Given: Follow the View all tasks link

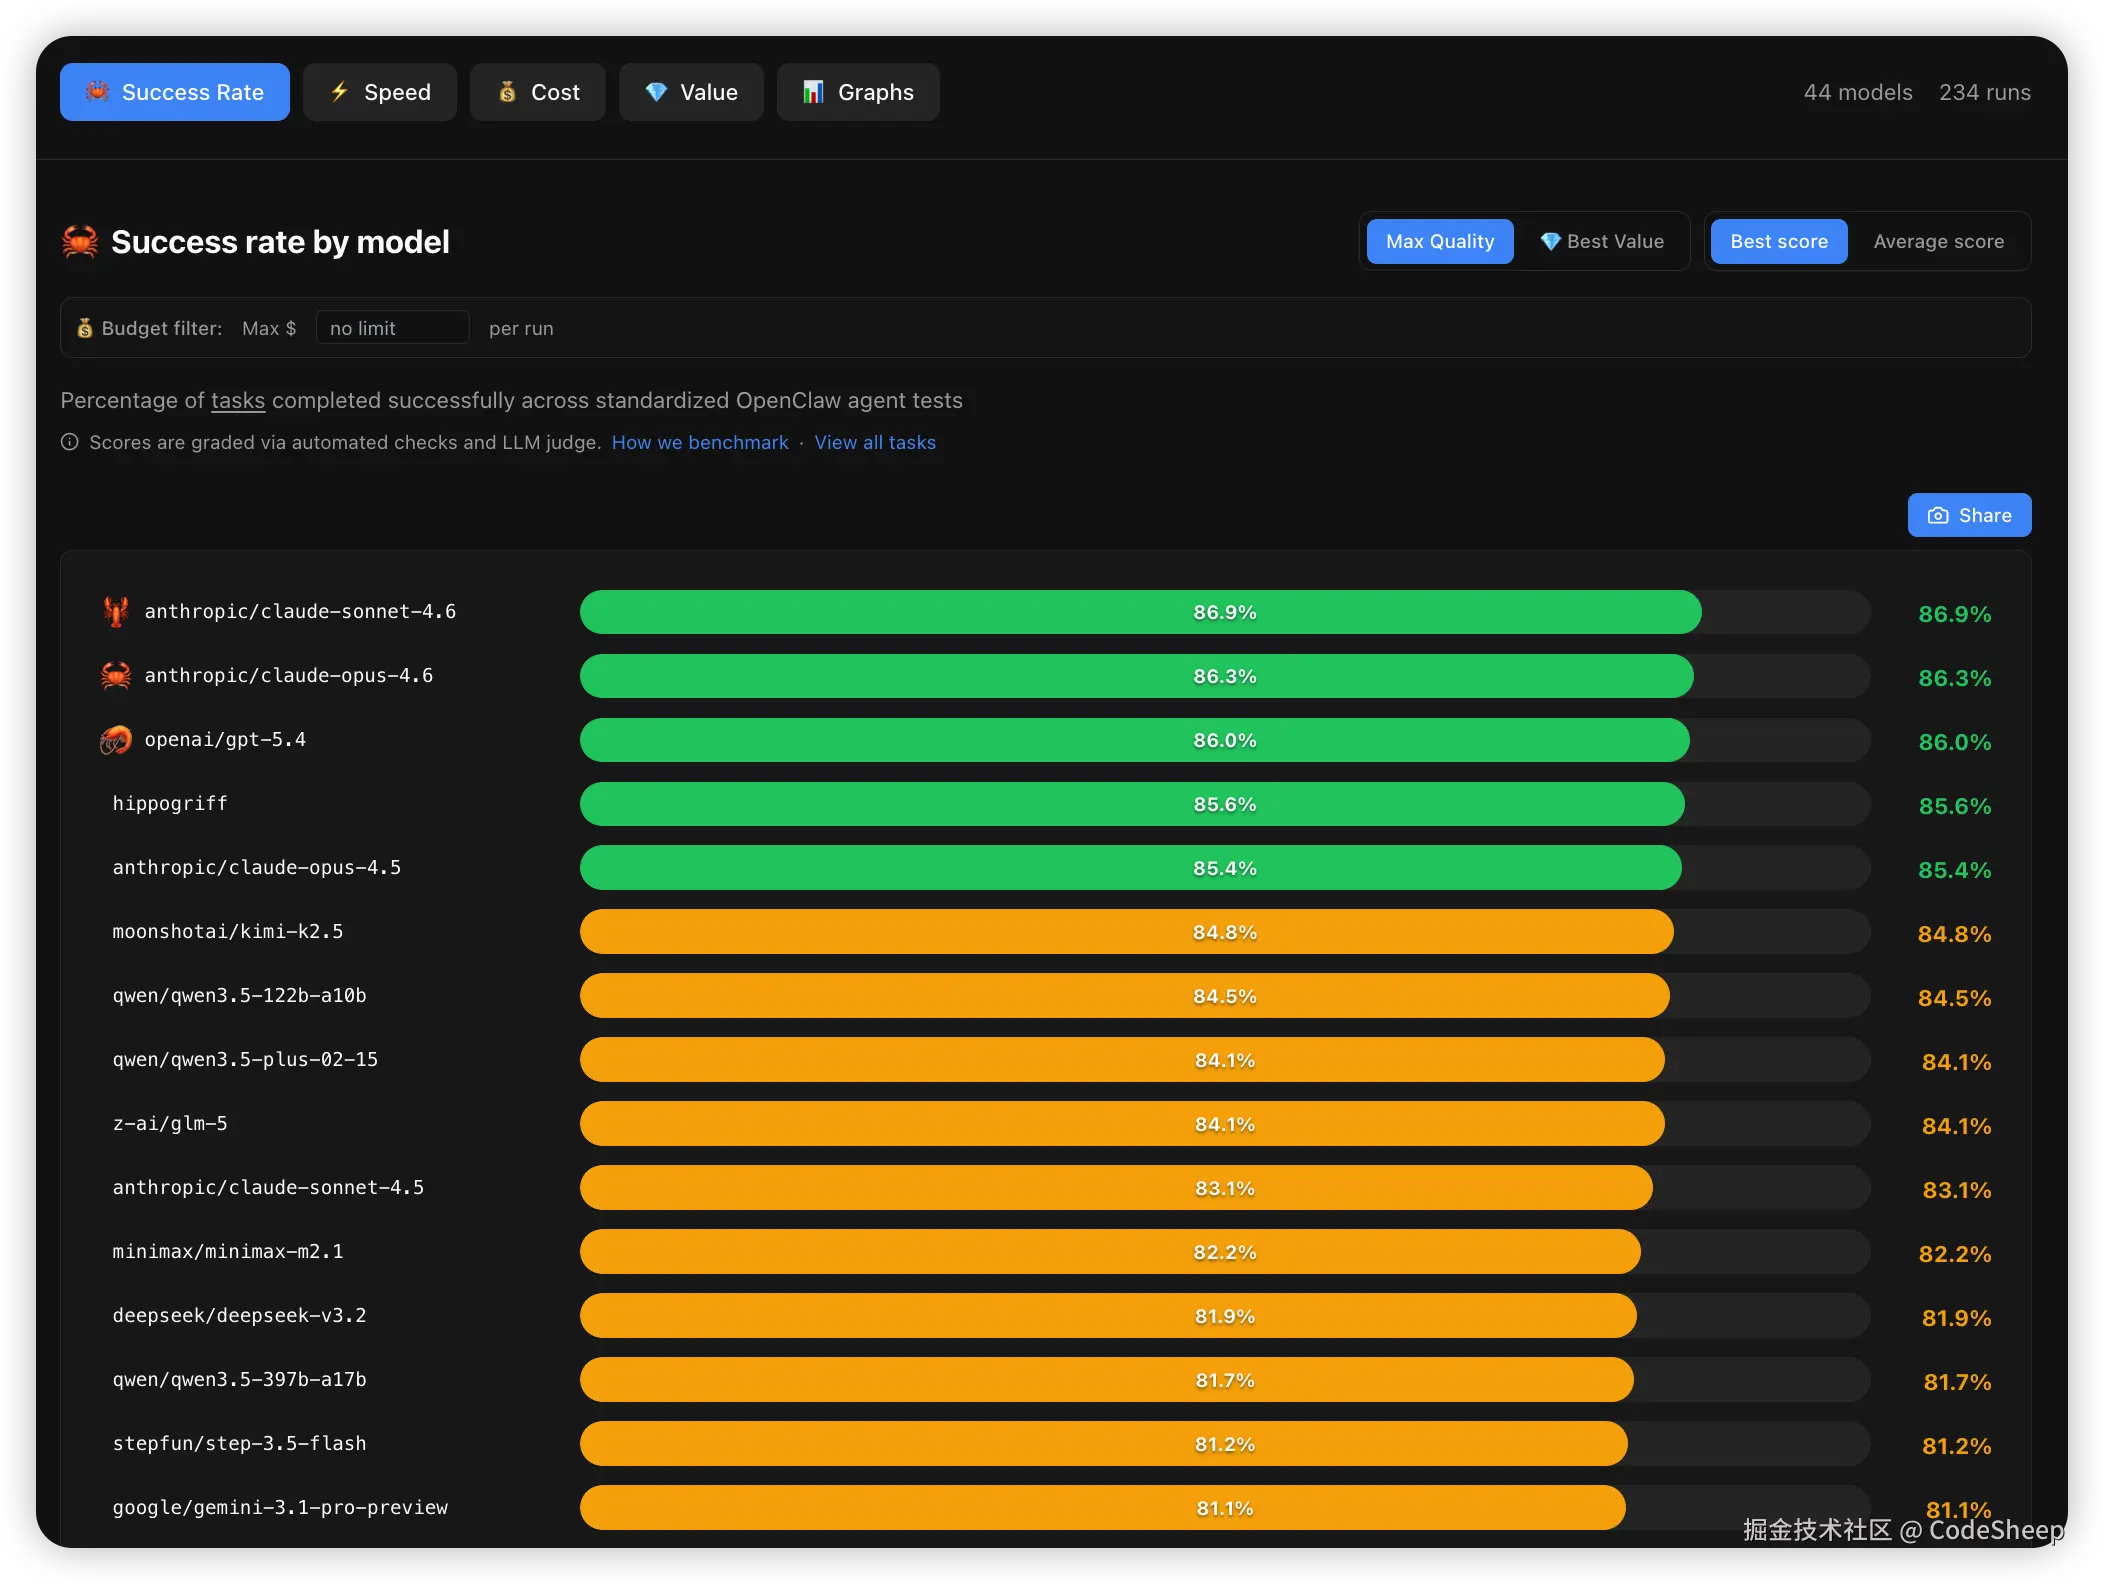Looking at the screenshot, I should tap(875, 442).
